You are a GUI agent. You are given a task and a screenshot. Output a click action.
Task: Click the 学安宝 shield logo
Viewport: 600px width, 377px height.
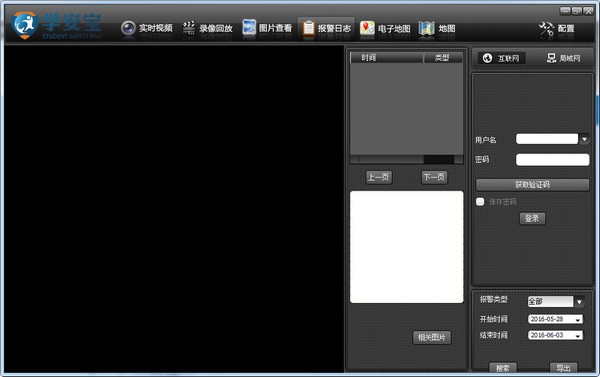click(24, 25)
